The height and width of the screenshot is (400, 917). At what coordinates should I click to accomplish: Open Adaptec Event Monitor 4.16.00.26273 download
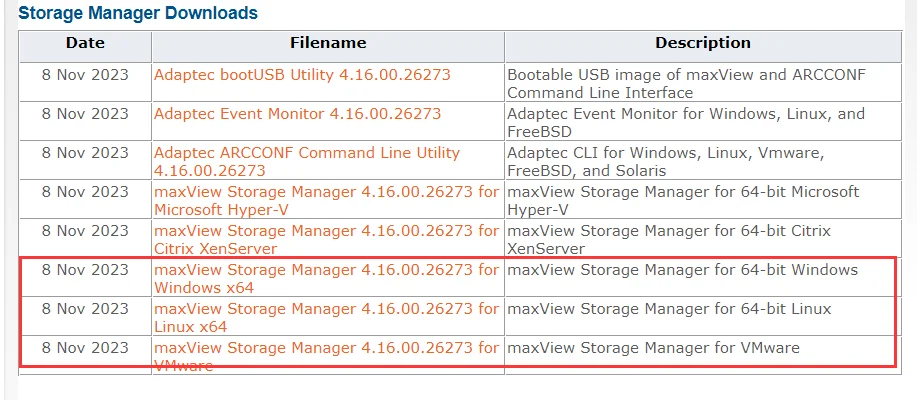[x=297, y=113]
